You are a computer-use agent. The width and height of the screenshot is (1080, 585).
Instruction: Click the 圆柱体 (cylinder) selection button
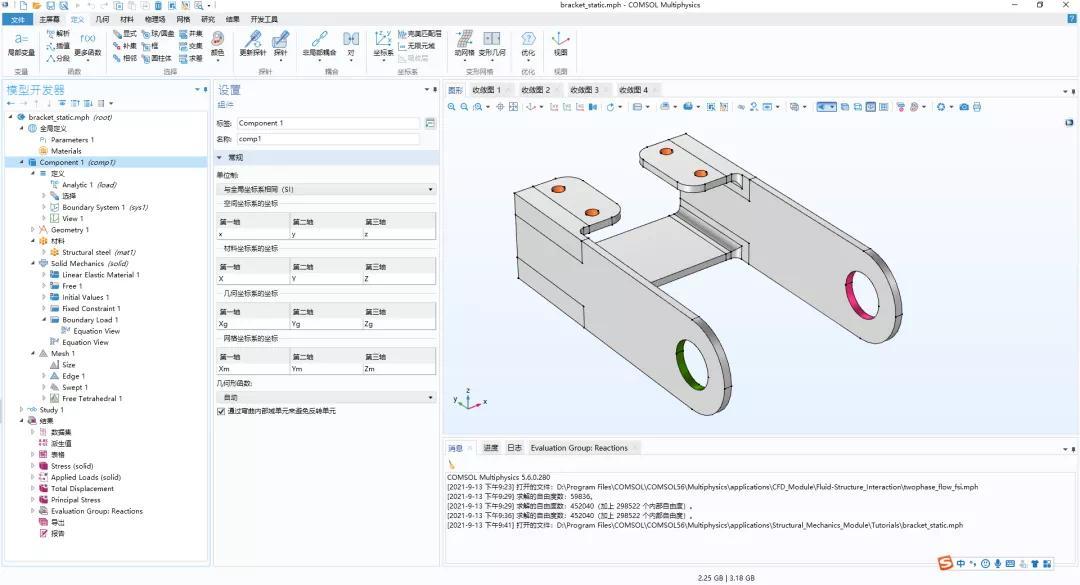coord(157,58)
